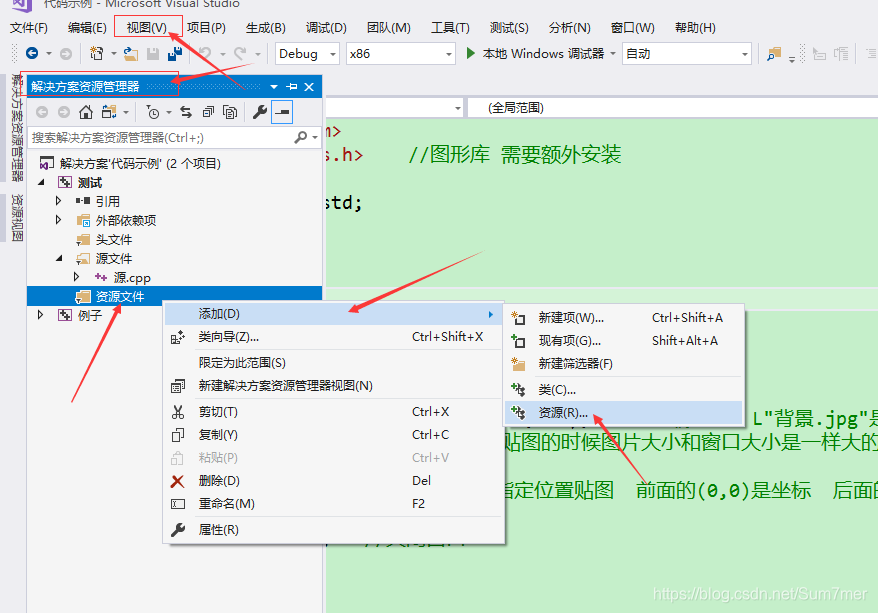
Task: Open the 编辑(E) menu
Action: click(x=87, y=27)
